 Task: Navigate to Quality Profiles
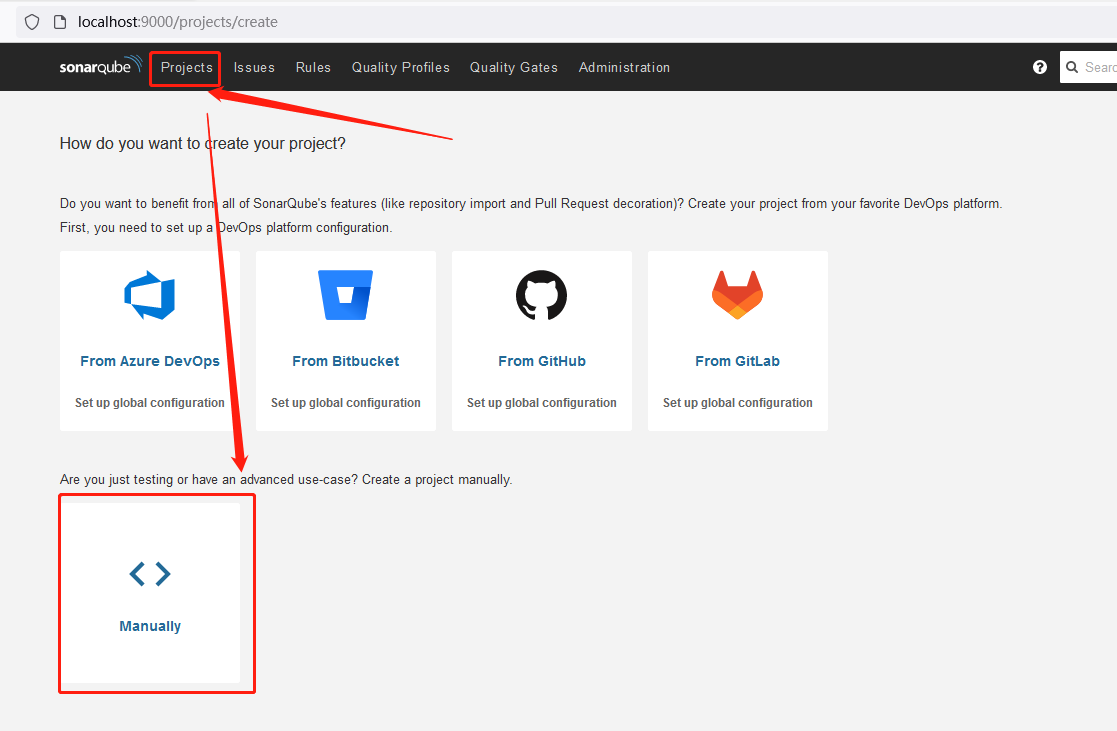401,68
